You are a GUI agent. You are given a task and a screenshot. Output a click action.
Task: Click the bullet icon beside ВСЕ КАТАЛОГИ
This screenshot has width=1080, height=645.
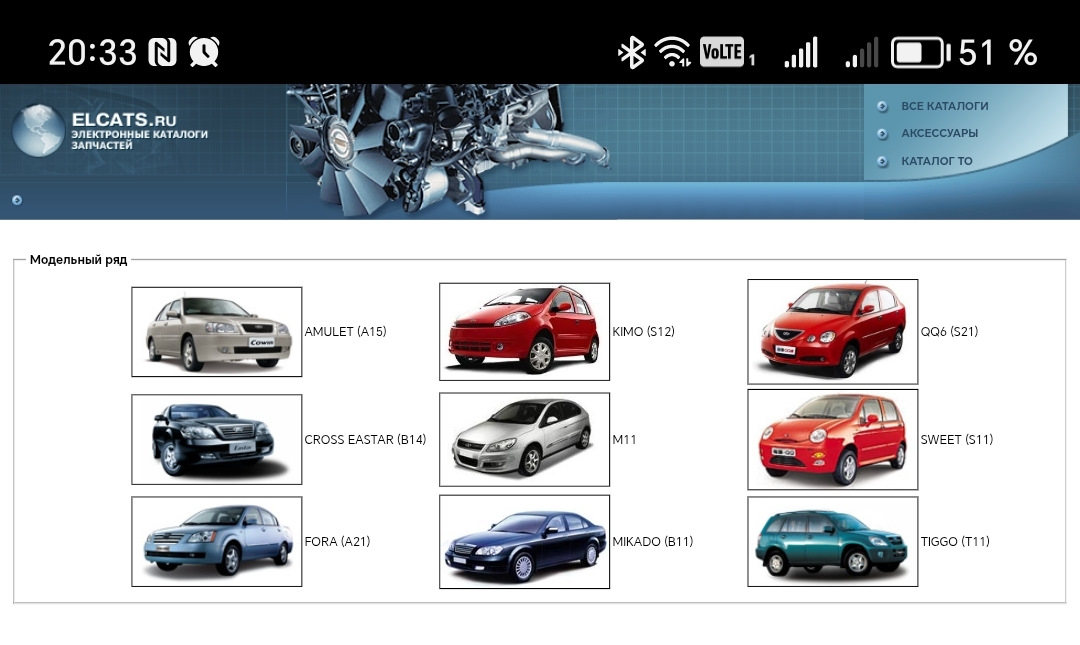(882, 106)
